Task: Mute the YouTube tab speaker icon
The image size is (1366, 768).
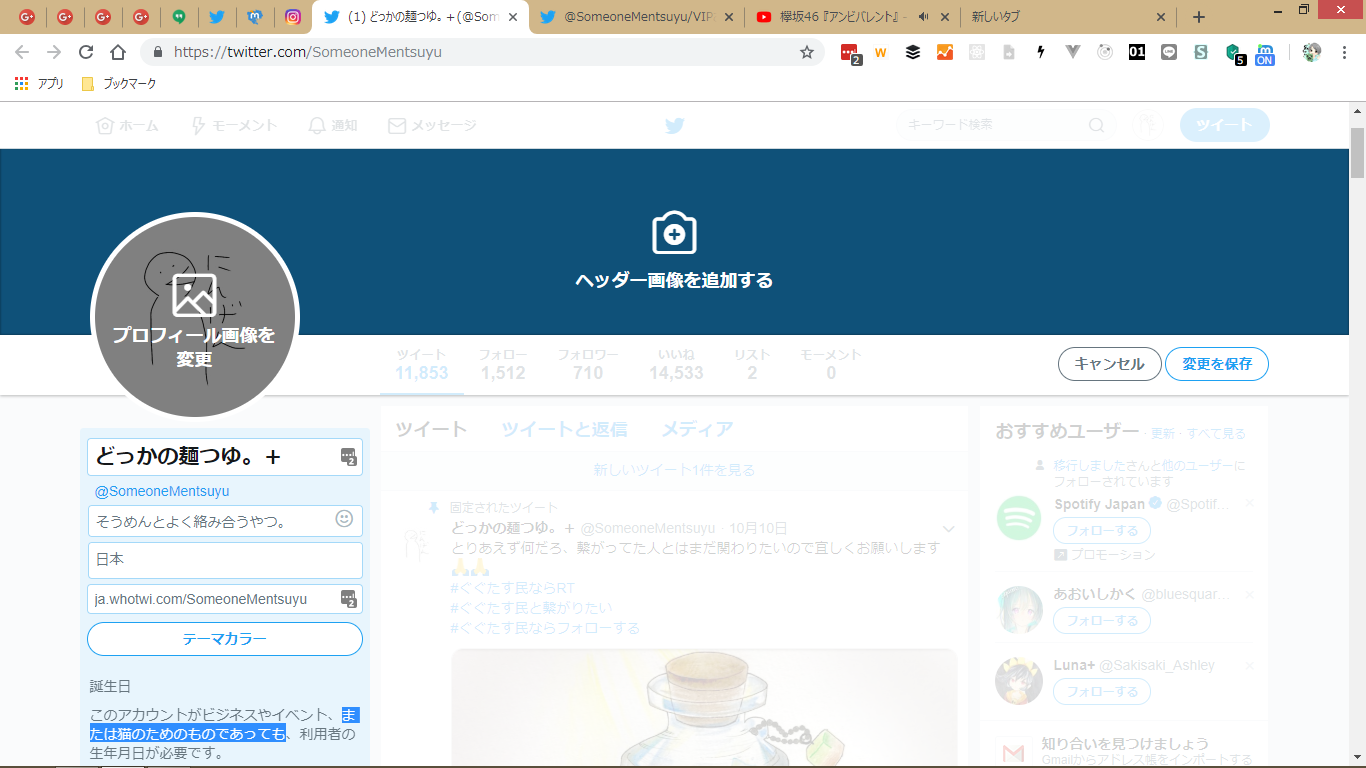Action: point(922,17)
